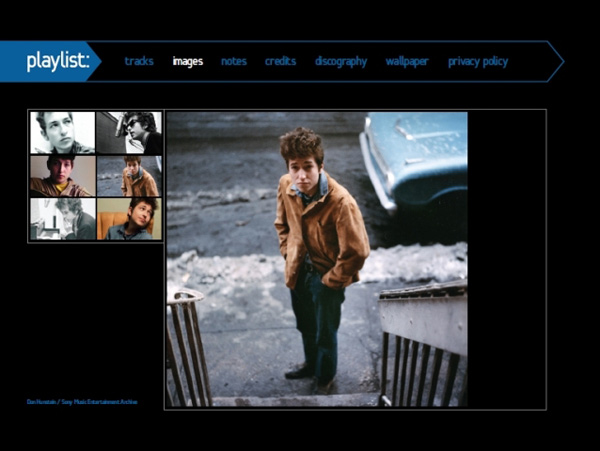Select the sunglasses and microphone thumbnail
The image size is (600, 451).
pos(129,132)
